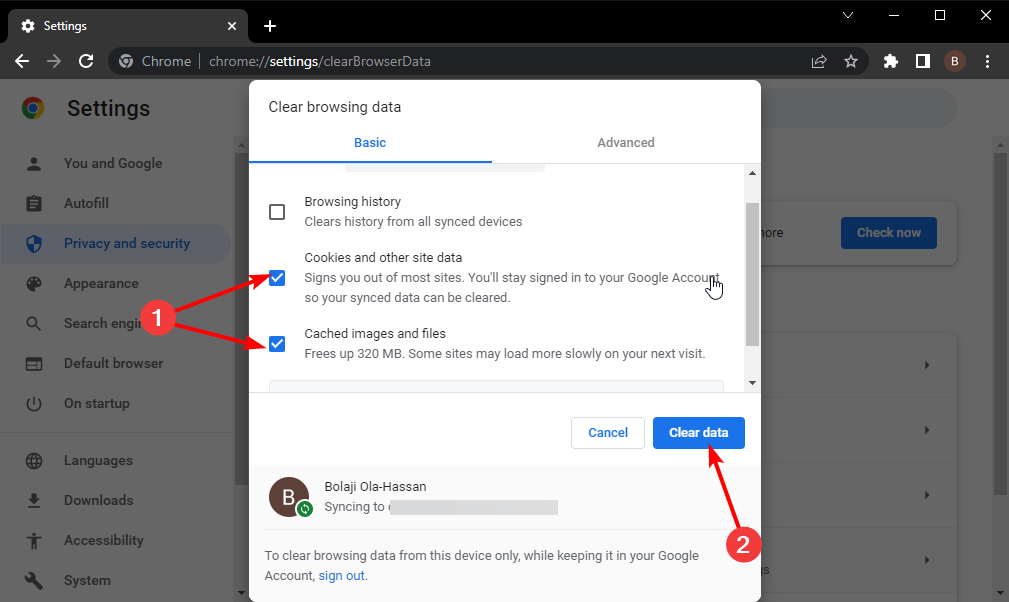Switch to the Basic tab
The height and width of the screenshot is (602, 1009).
tap(370, 143)
